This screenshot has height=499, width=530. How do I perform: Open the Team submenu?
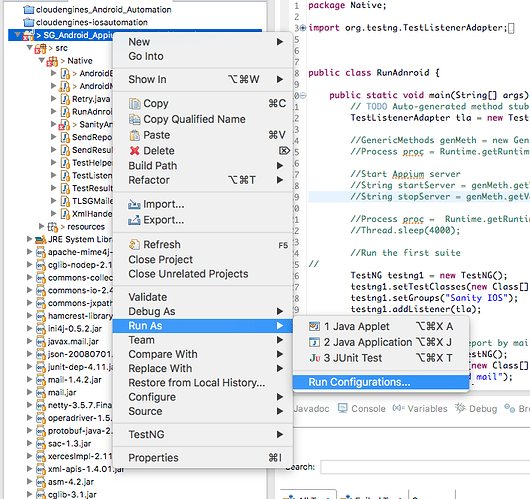(x=203, y=340)
